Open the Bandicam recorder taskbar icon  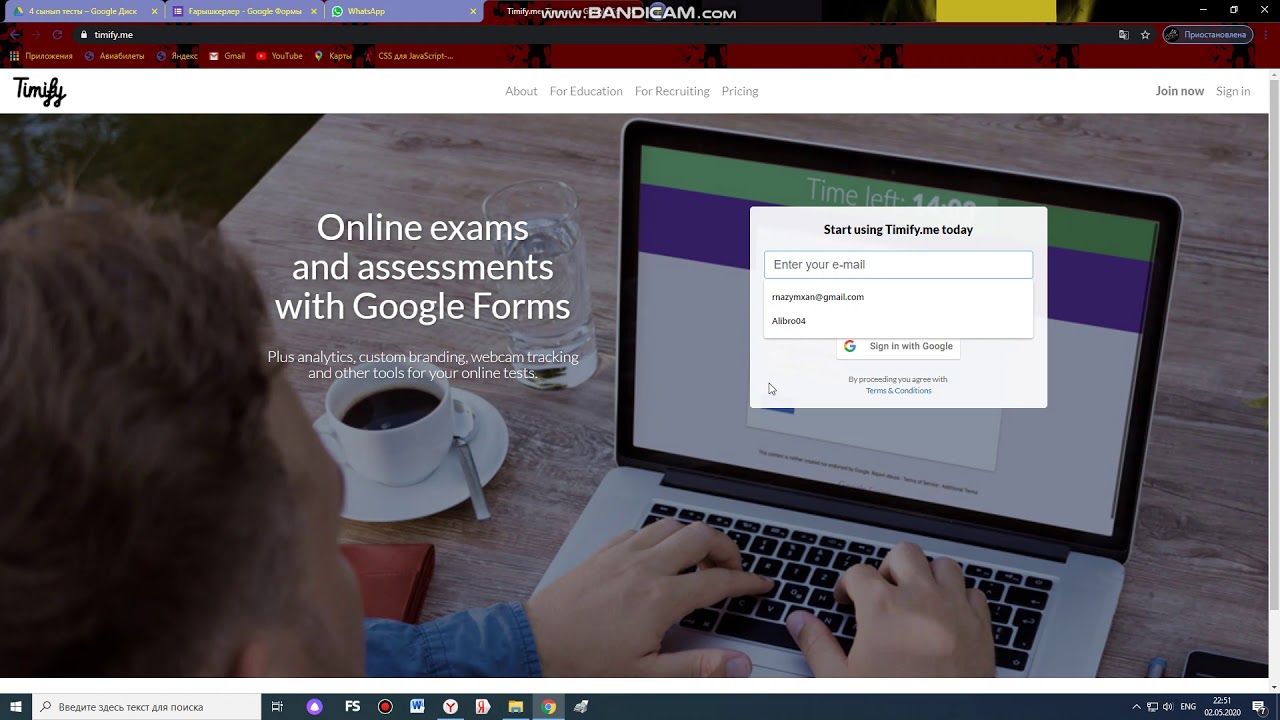click(x=385, y=707)
